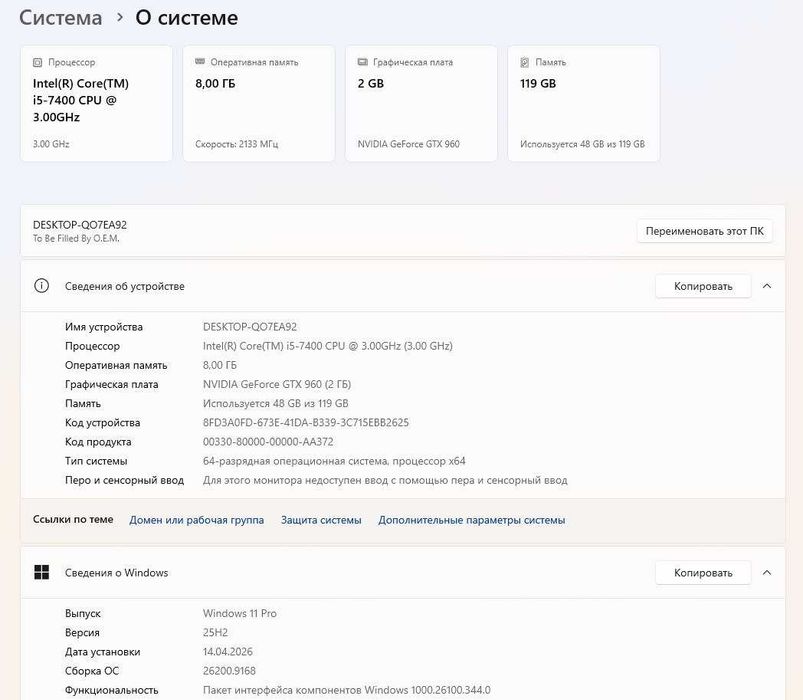Click the Дата установки label
Viewport: 803px width, 700px height.
pos(102,651)
